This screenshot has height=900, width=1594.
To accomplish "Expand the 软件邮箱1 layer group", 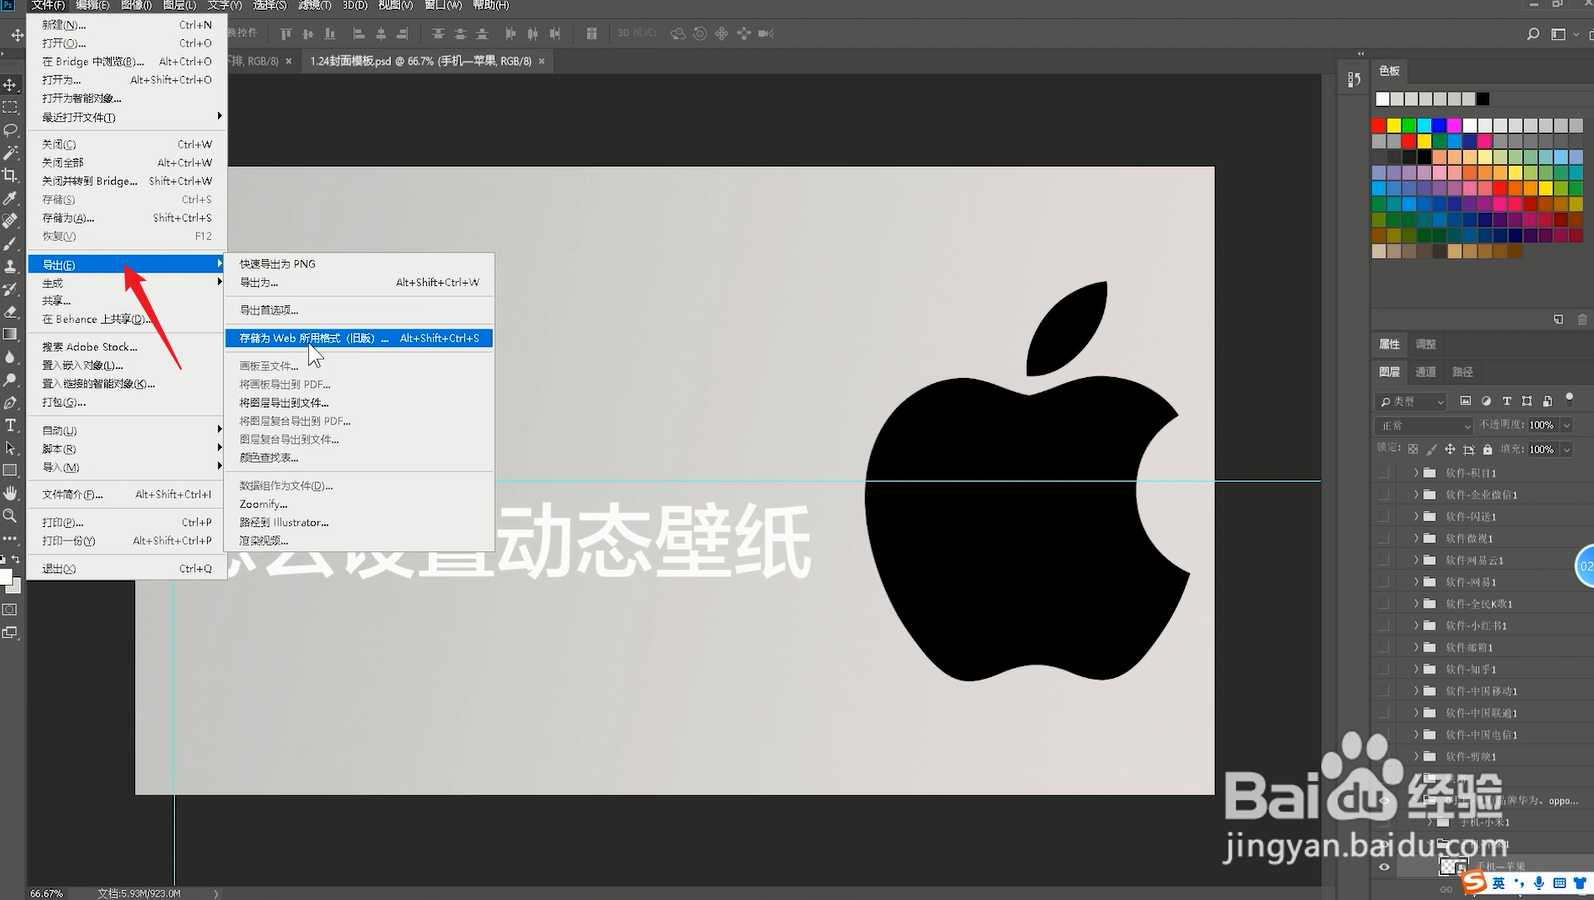I will click(1416, 647).
